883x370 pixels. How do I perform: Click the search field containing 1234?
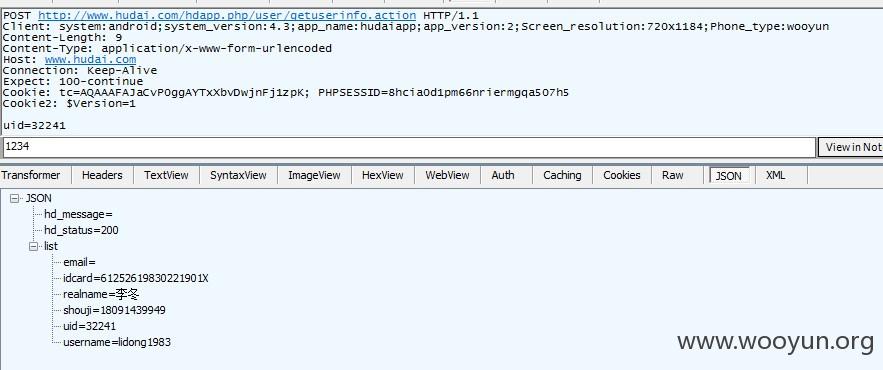click(x=408, y=147)
